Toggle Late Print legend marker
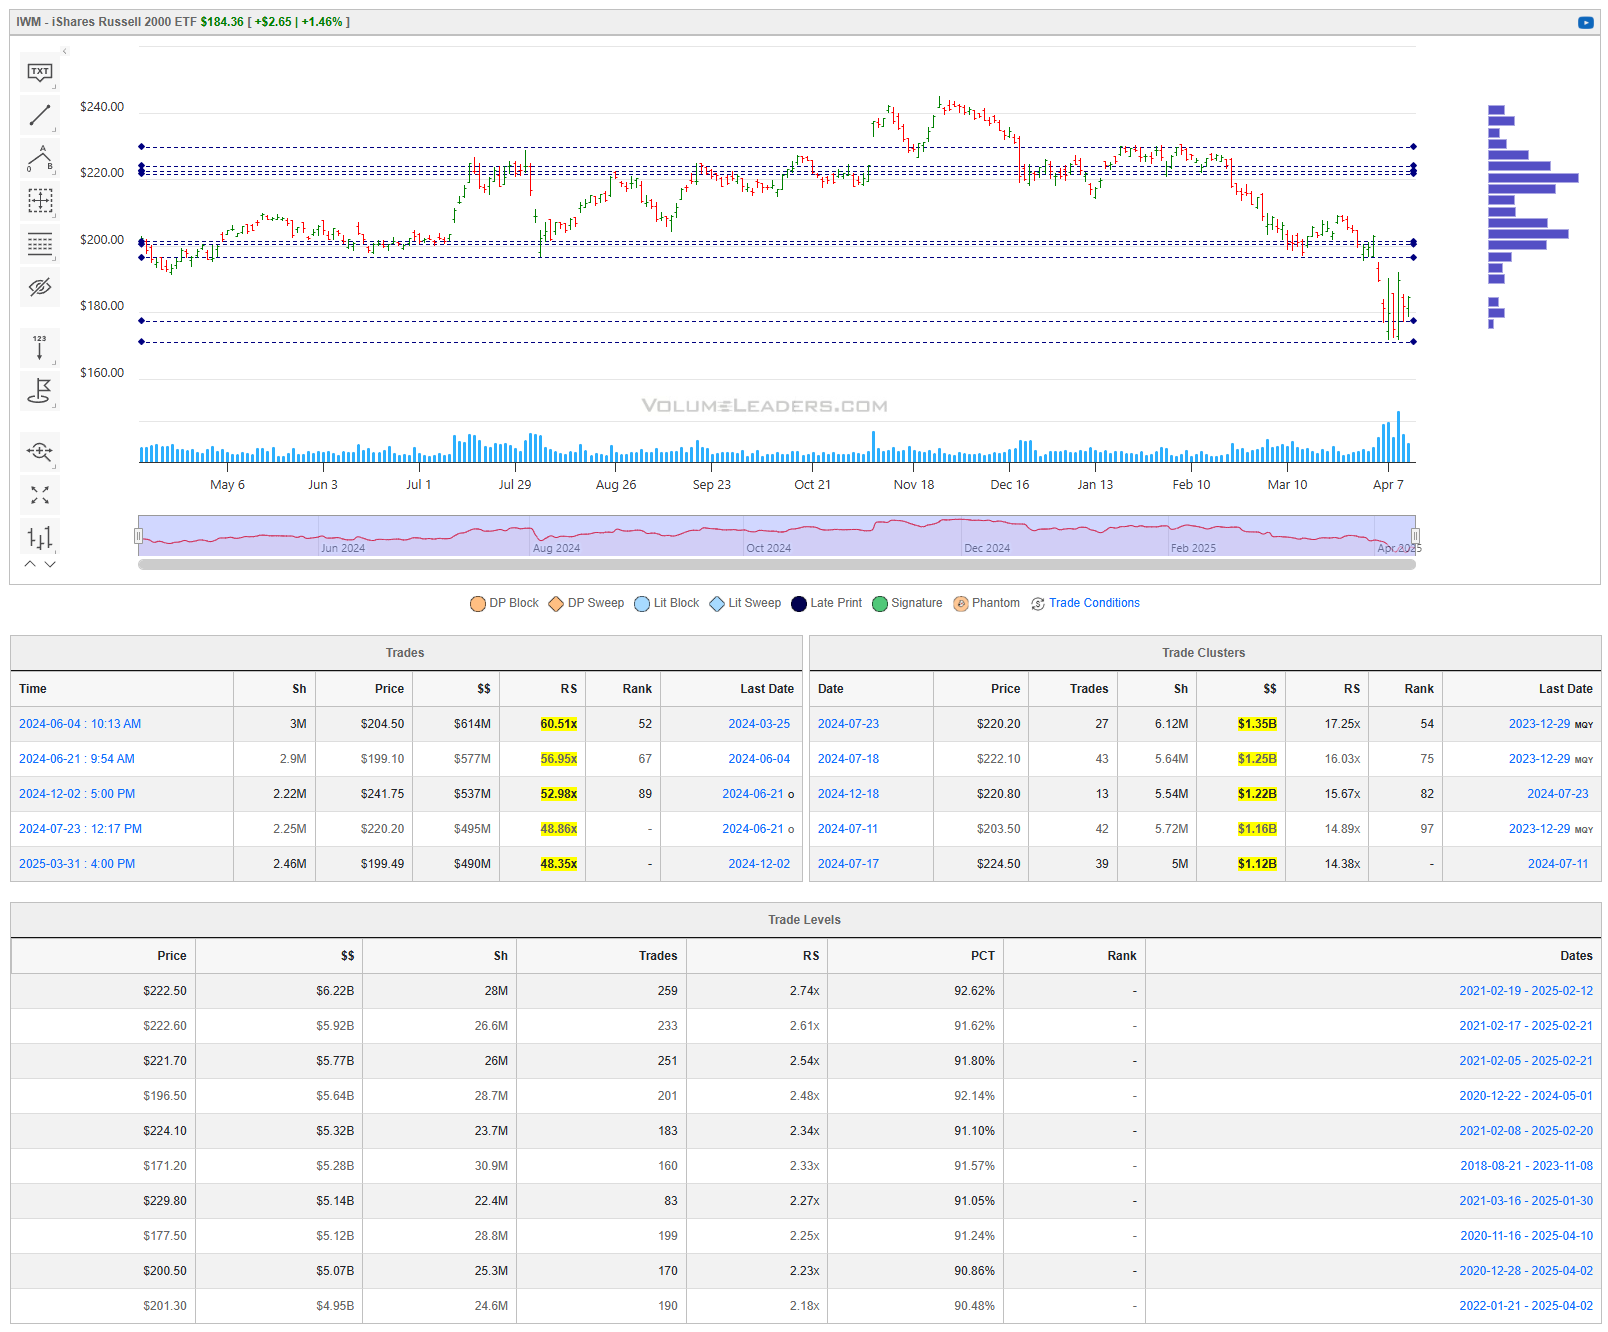Viewport: 1608px width, 1332px height. coord(799,604)
